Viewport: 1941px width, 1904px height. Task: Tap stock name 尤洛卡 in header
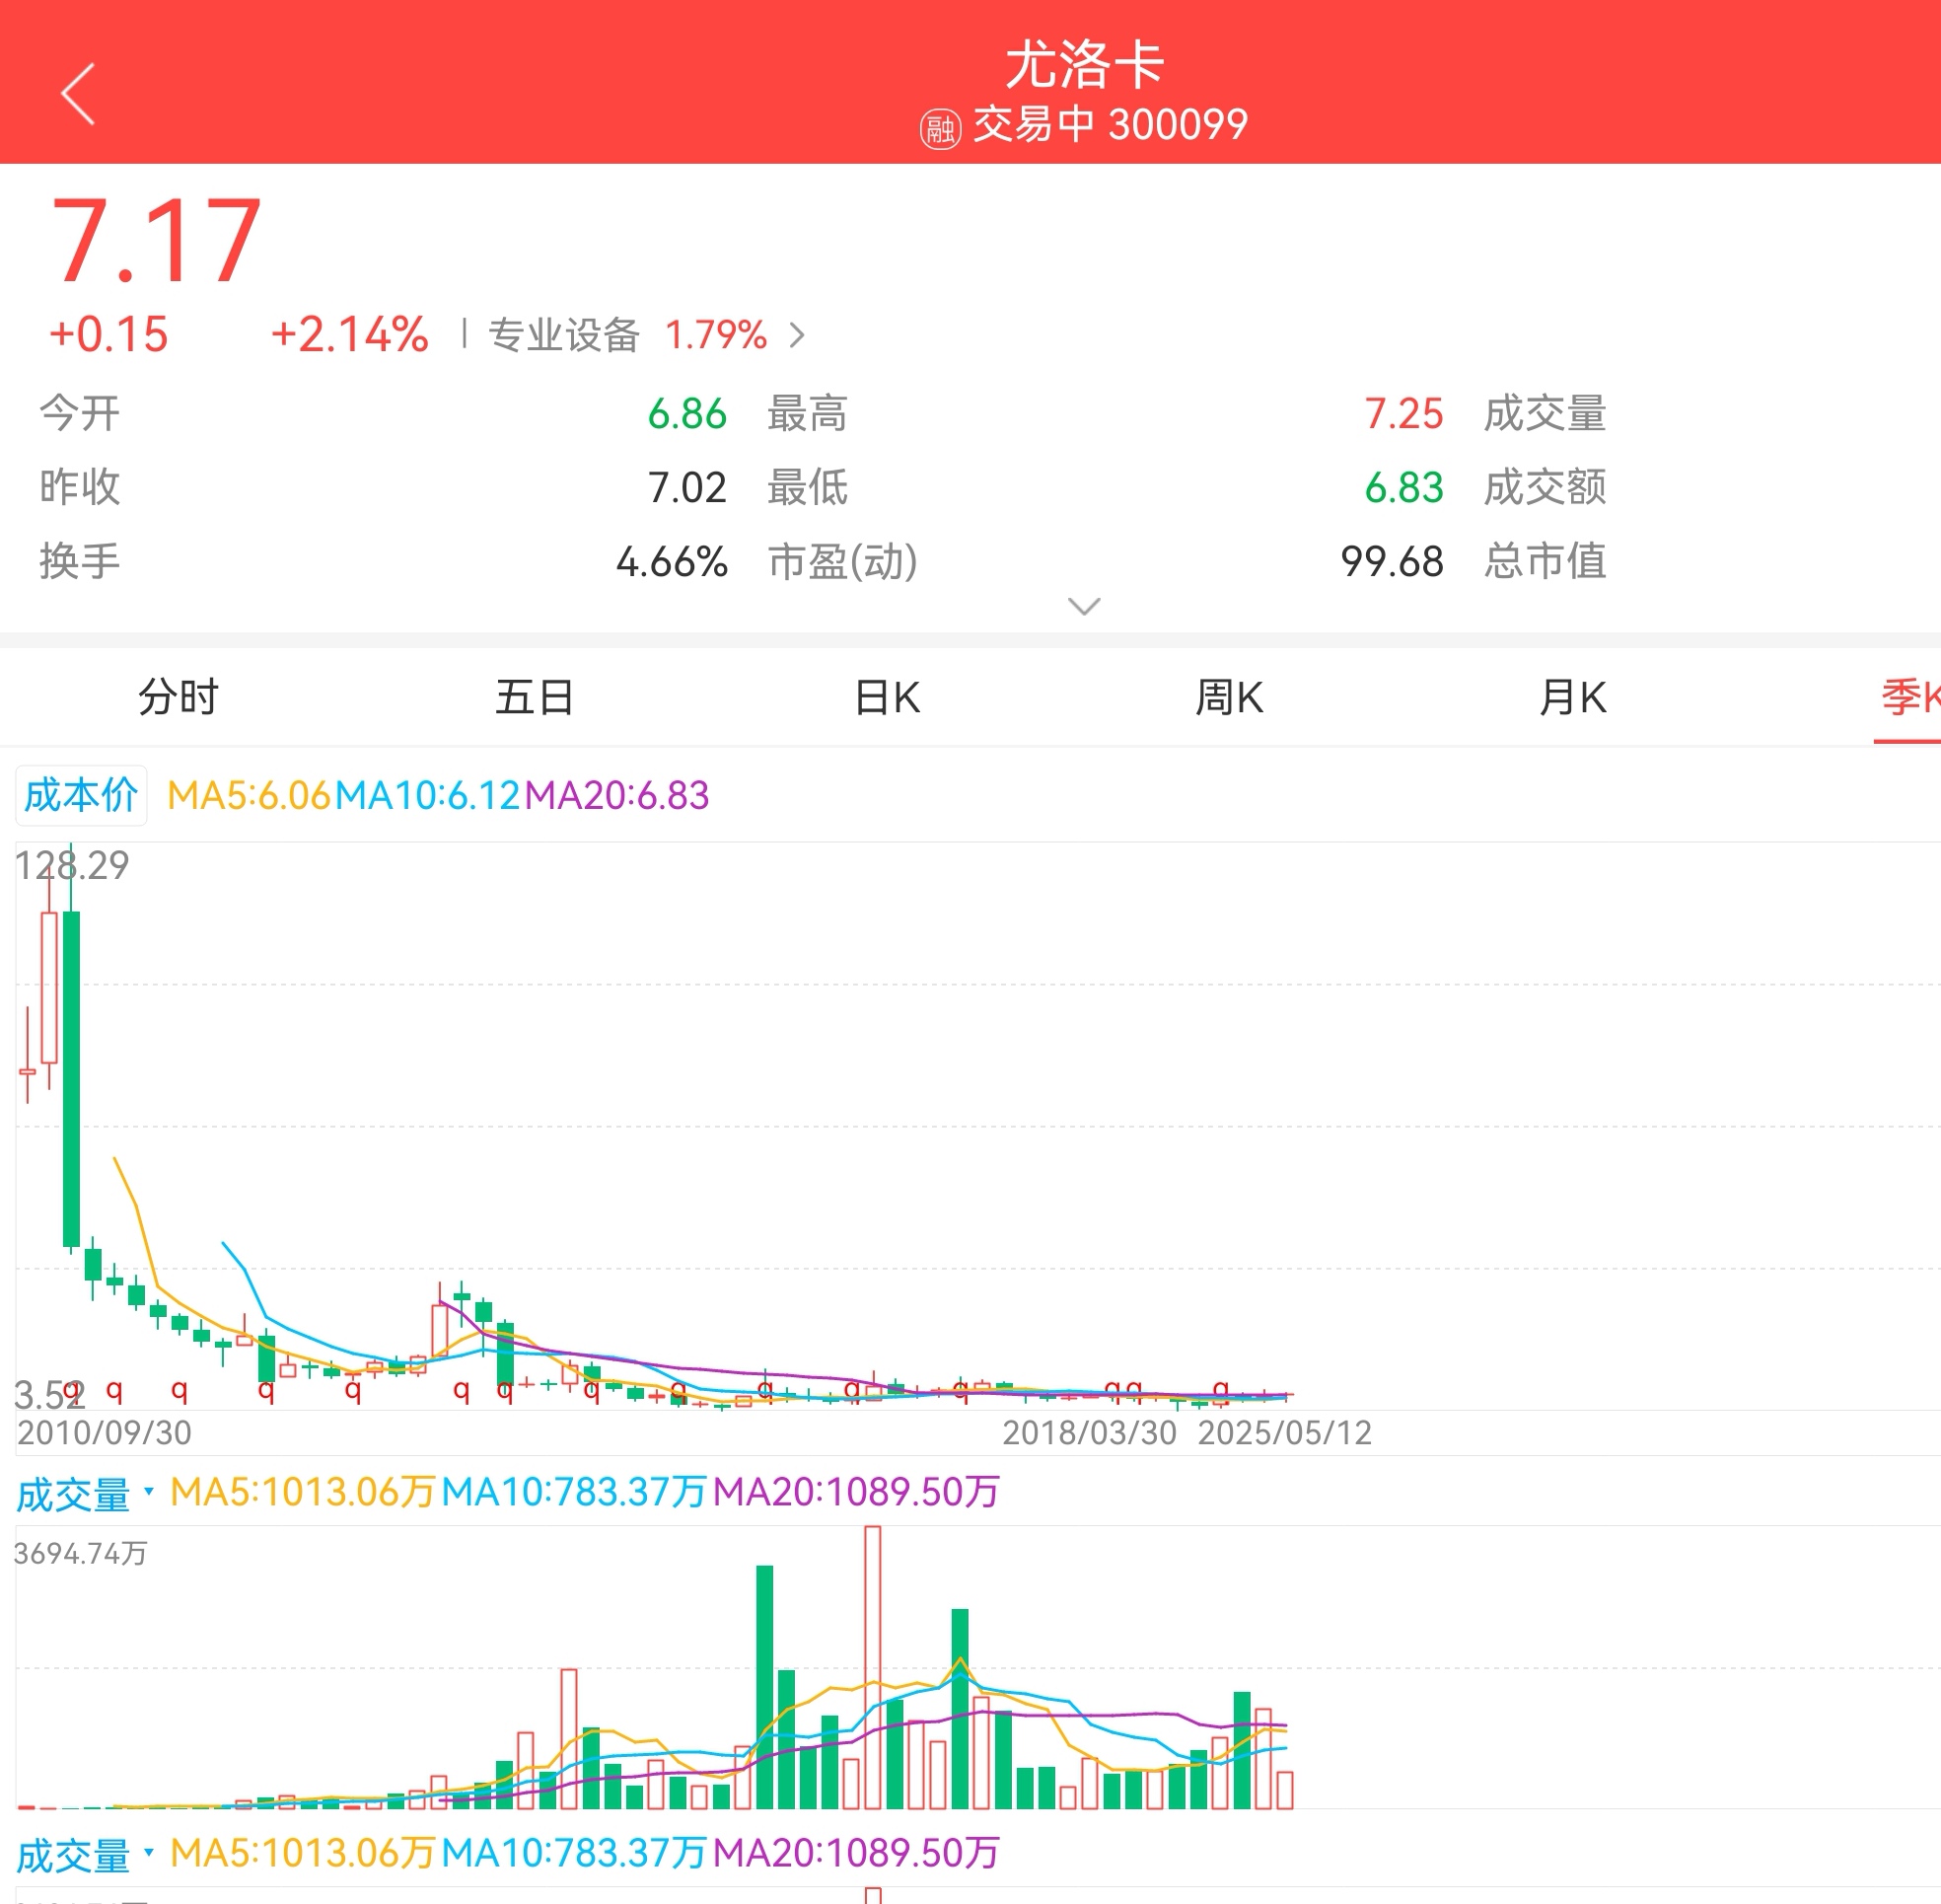[x=1085, y=65]
